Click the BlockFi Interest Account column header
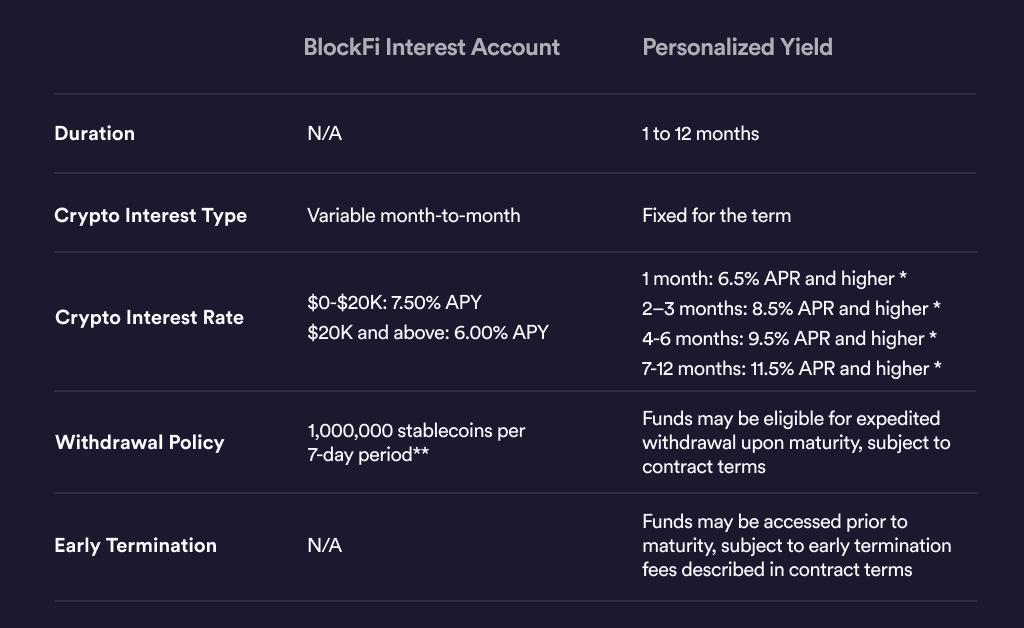The width and height of the screenshot is (1024, 628). coord(431,47)
